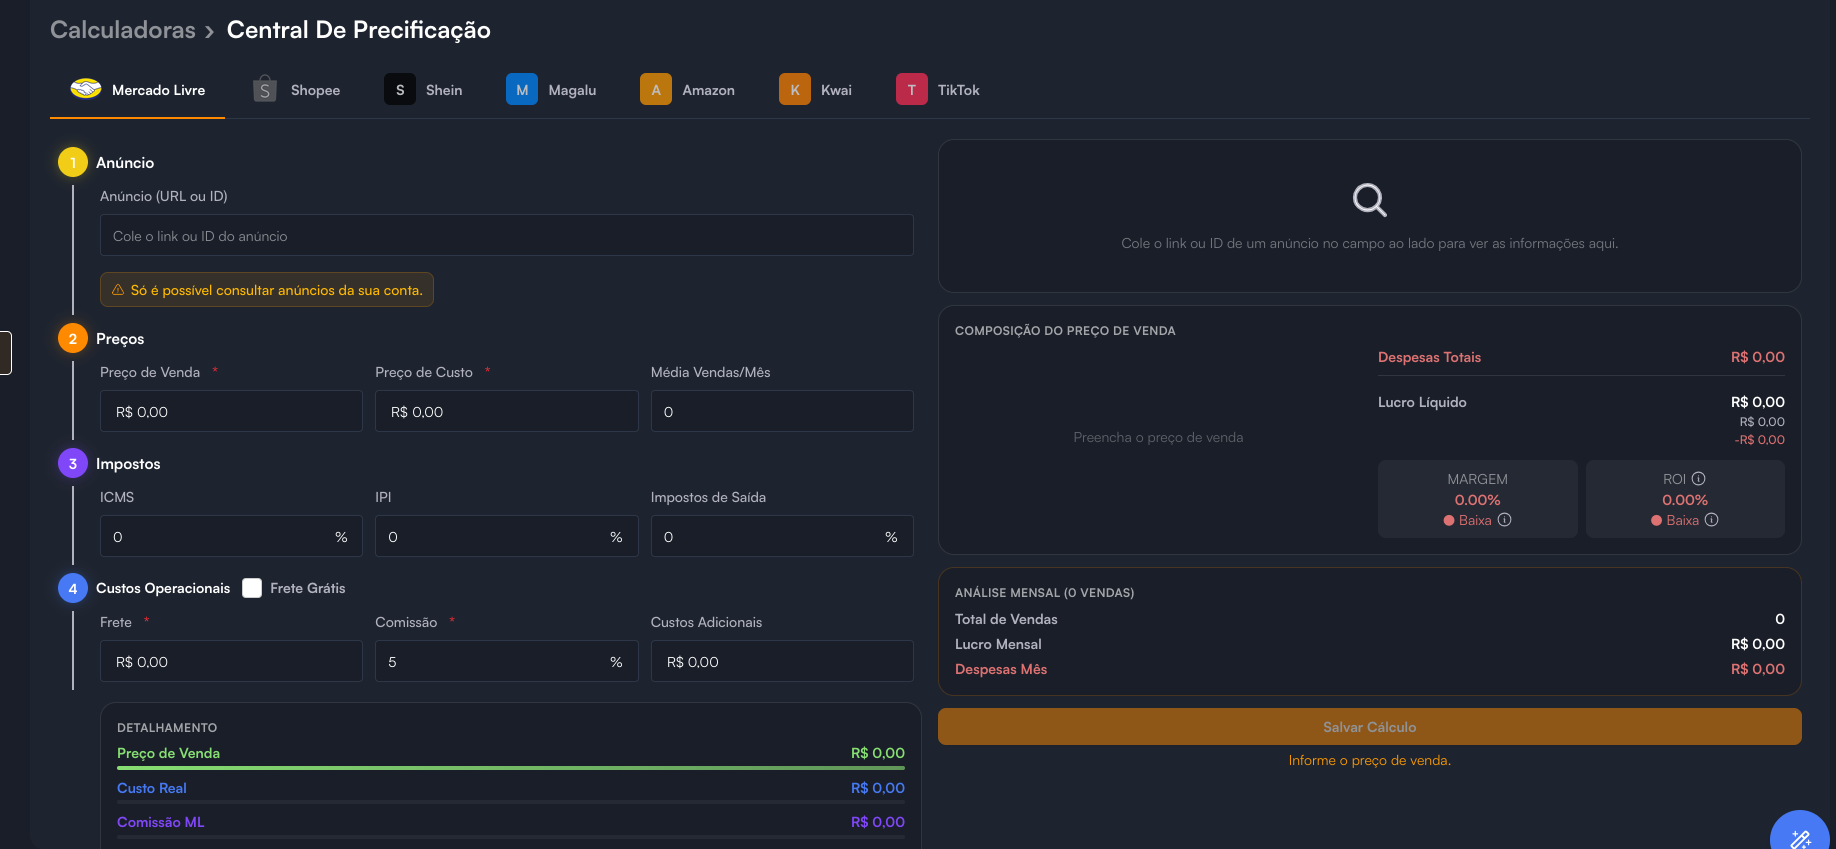Click the Shopee bag icon

[x=265, y=89]
